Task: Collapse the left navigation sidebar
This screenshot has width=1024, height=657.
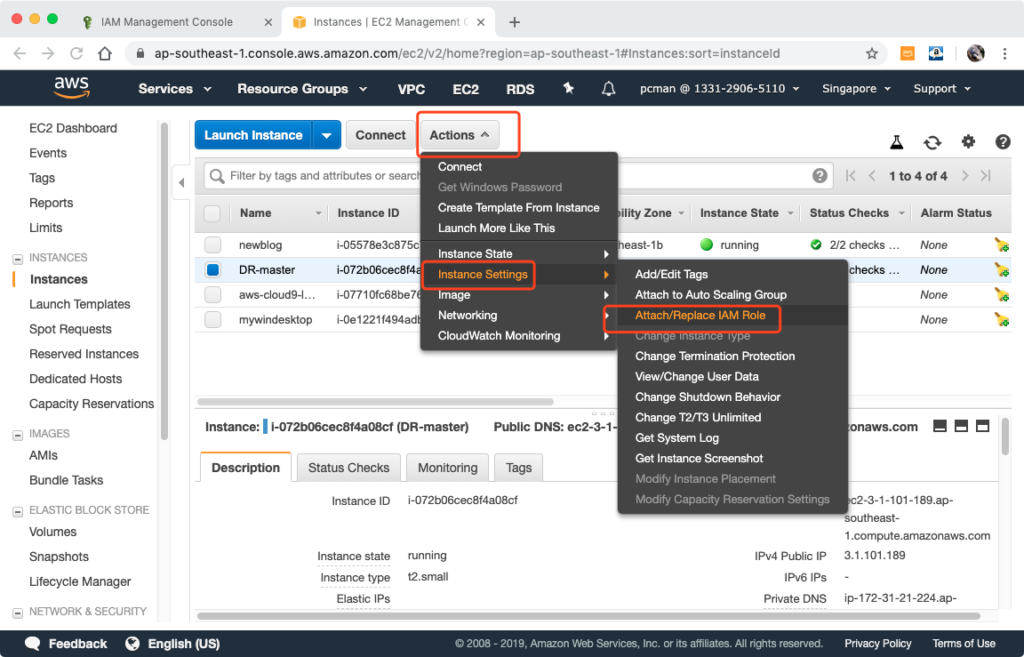Action: pos(182,183)
